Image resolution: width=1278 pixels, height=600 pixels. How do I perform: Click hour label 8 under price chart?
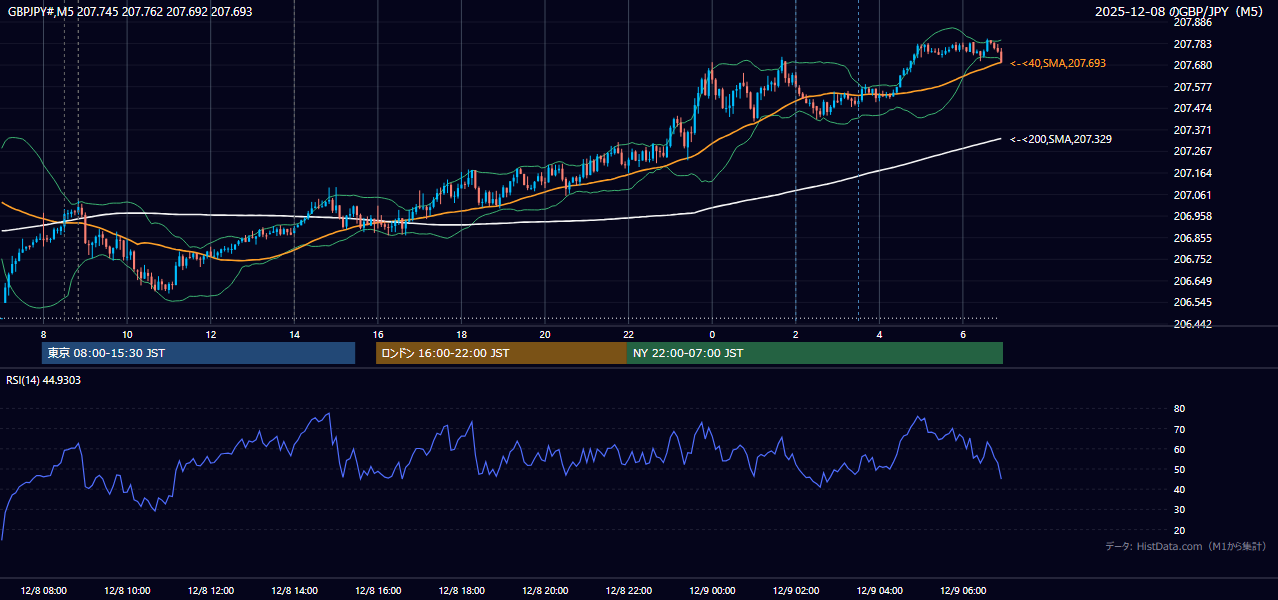(44, 334)
